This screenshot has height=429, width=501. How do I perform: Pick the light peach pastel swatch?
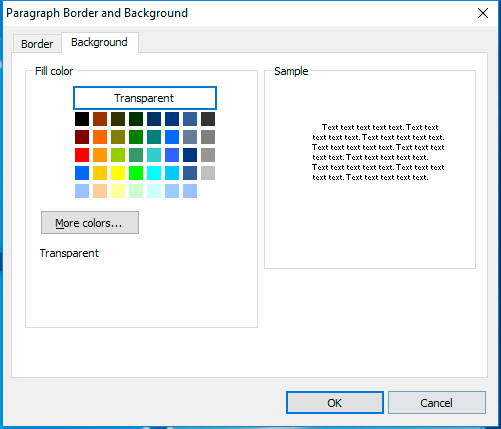[100, 191]
